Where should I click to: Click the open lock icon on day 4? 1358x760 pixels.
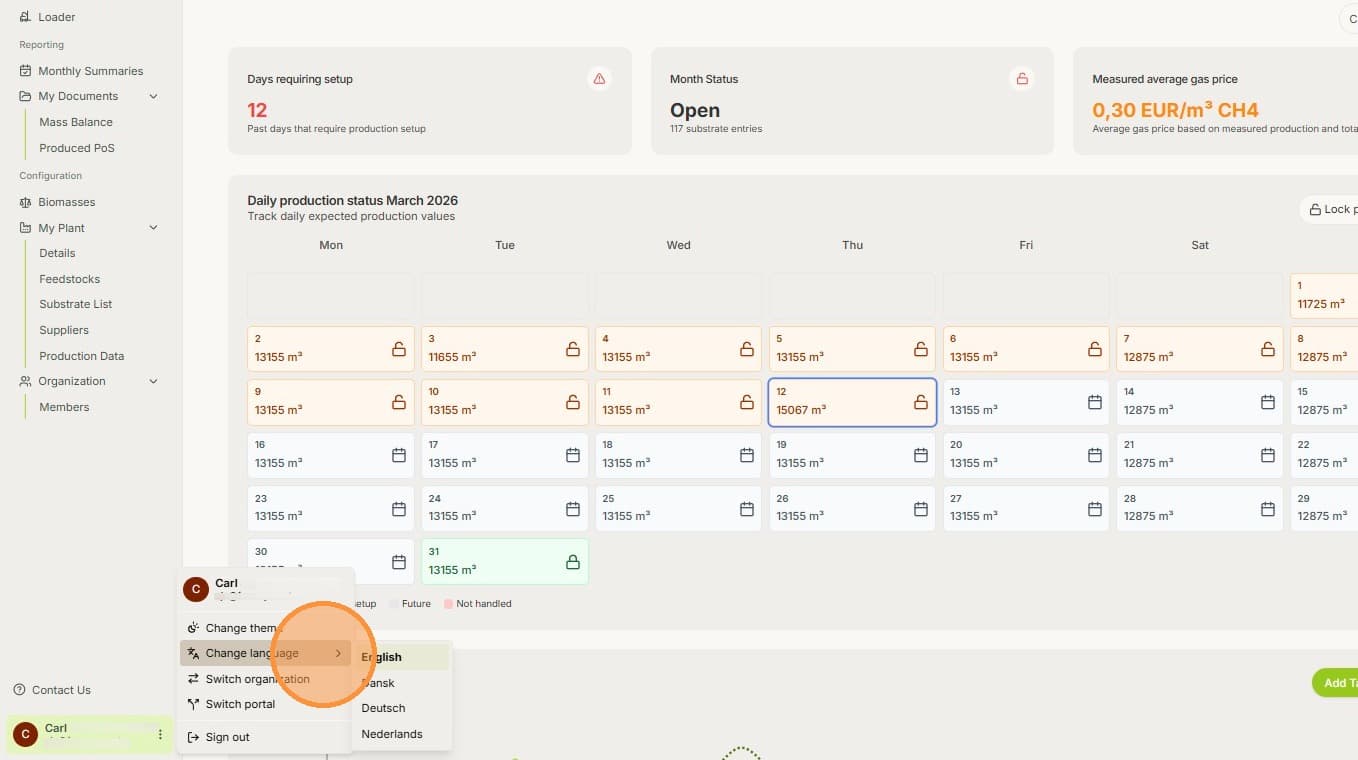747,349
